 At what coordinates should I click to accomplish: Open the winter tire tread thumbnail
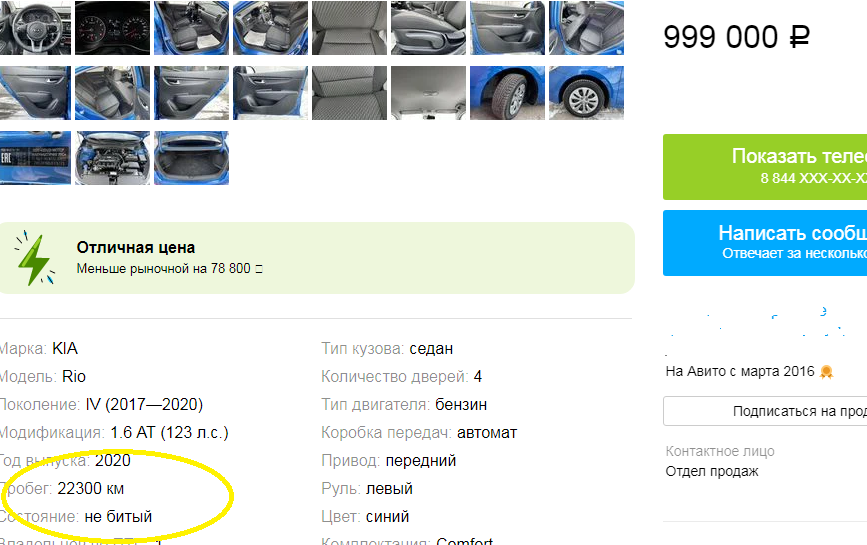tap(507, 93)
